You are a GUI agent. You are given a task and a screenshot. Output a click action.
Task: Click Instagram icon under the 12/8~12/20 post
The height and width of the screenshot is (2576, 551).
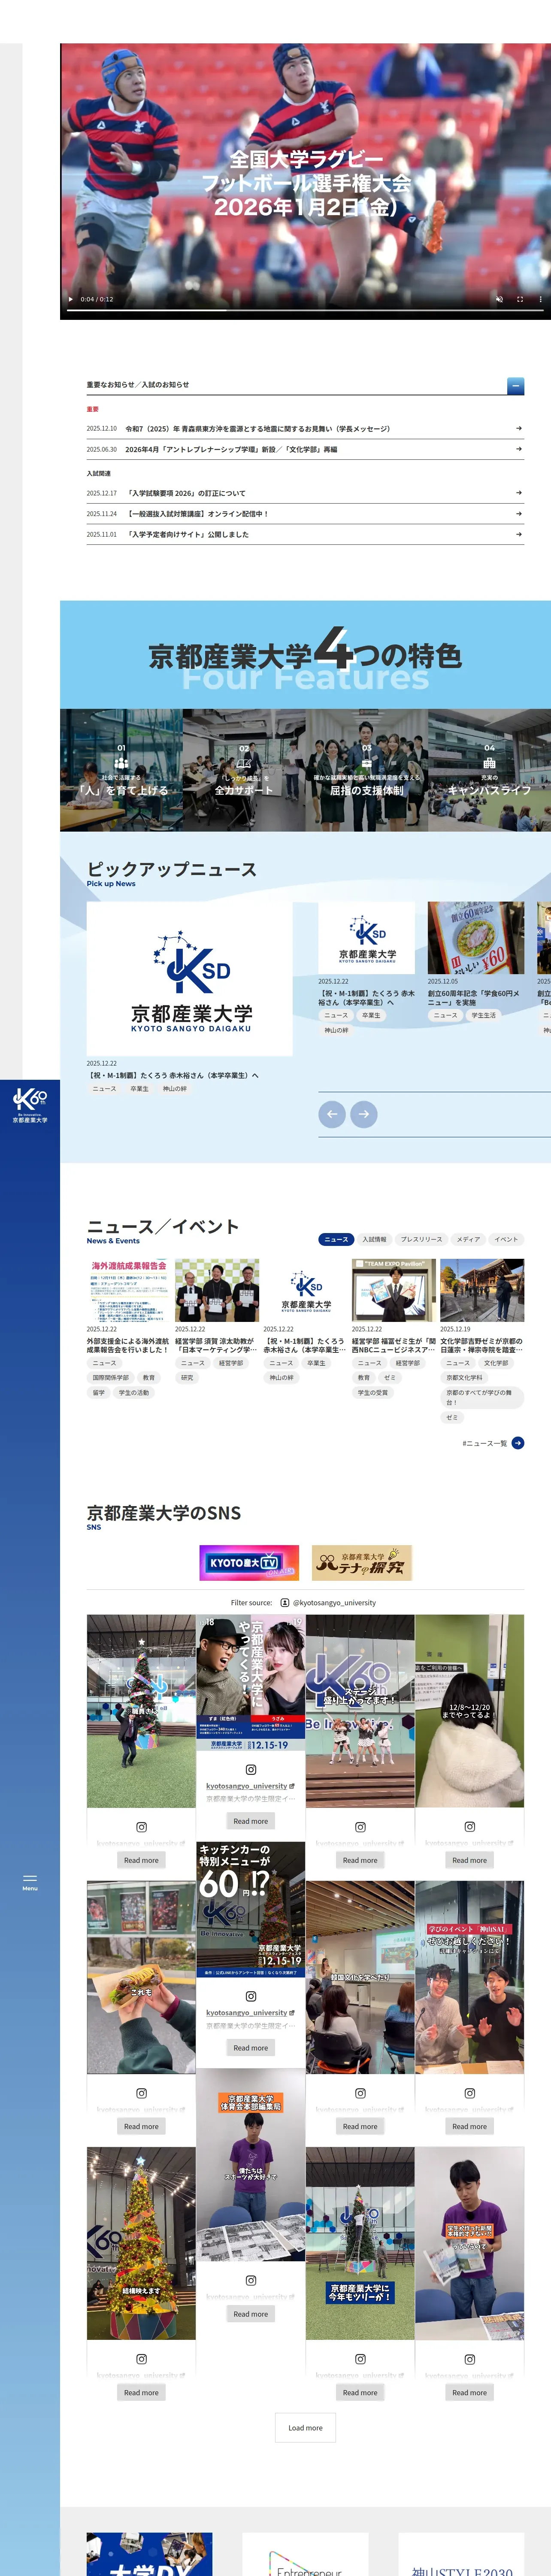click(470, 1827)
